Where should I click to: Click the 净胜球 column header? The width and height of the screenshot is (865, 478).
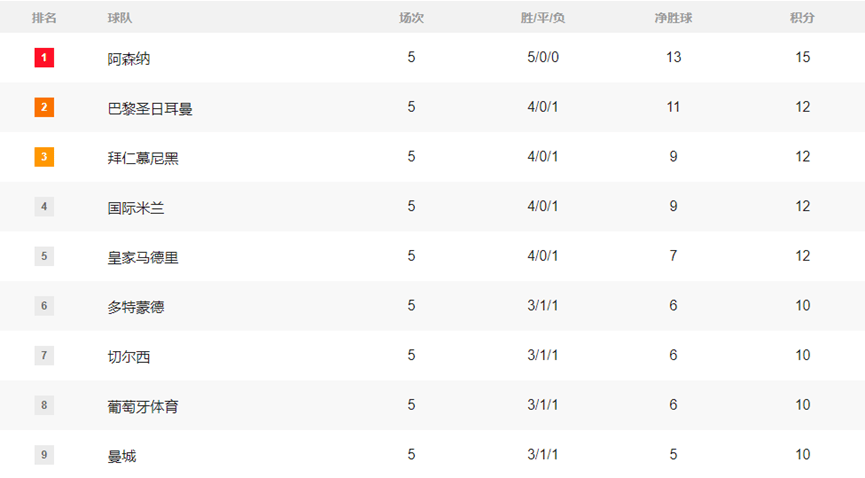673,18
